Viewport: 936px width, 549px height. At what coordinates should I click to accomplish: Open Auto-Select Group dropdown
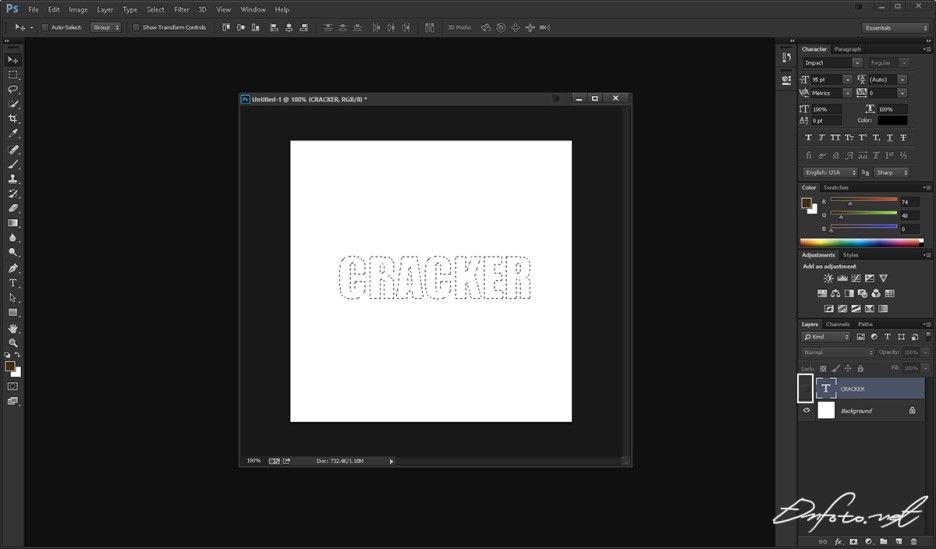coord(105,27)
